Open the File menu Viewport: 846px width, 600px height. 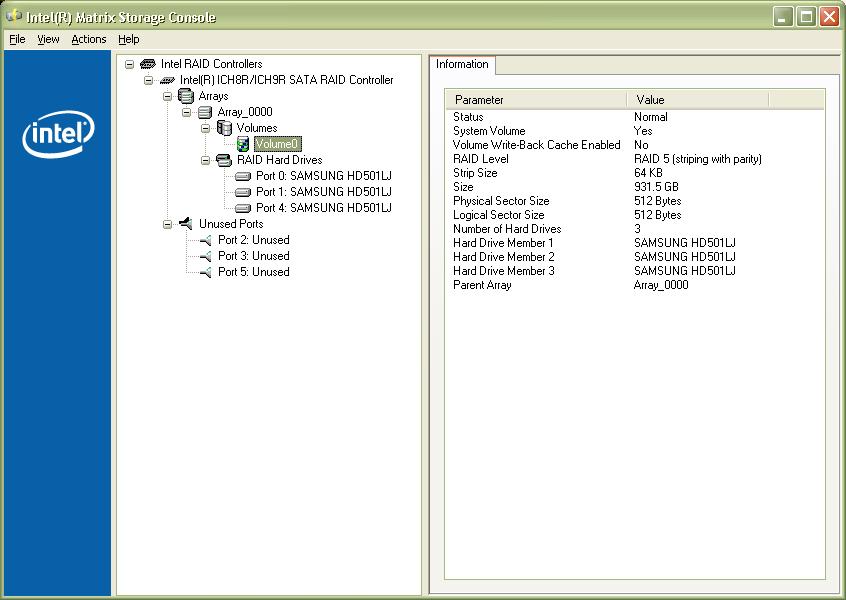pyautogui.click(x=17, y=39)
